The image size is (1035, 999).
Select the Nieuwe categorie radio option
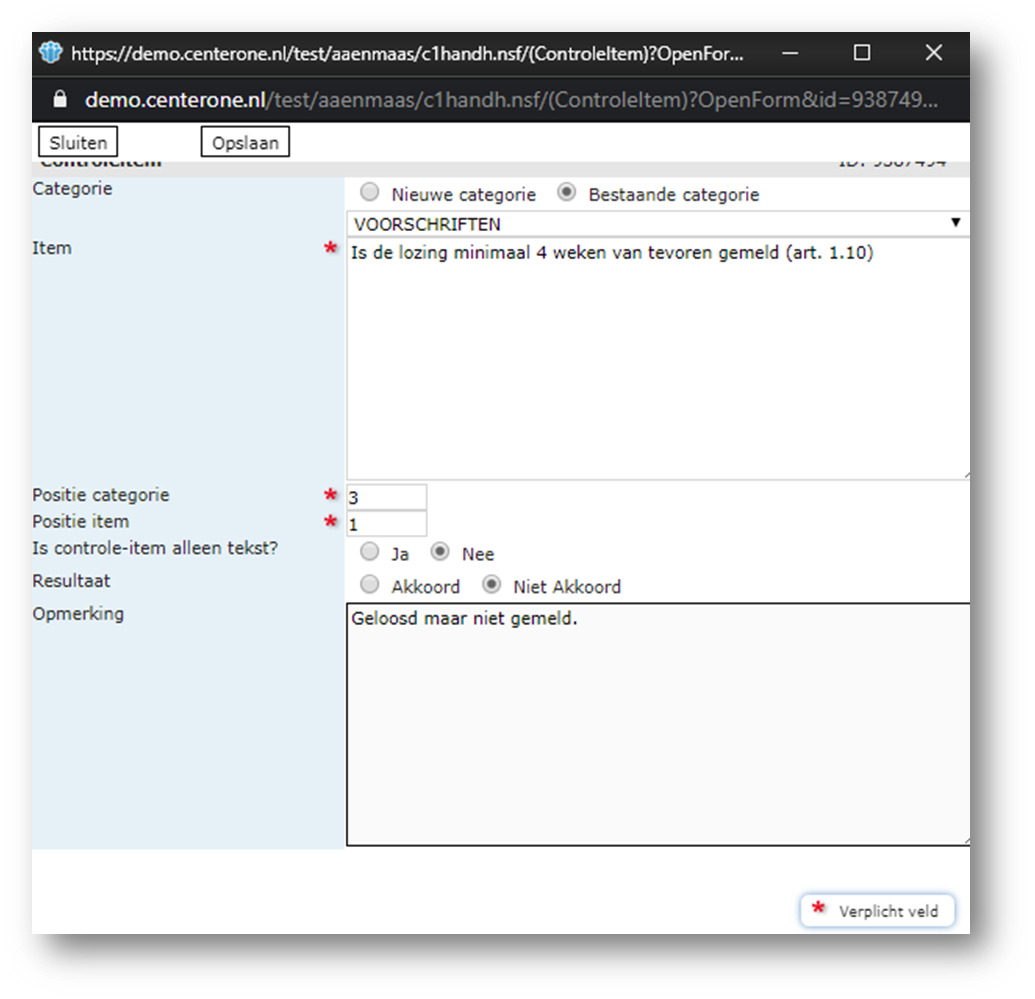pos(370,194)
